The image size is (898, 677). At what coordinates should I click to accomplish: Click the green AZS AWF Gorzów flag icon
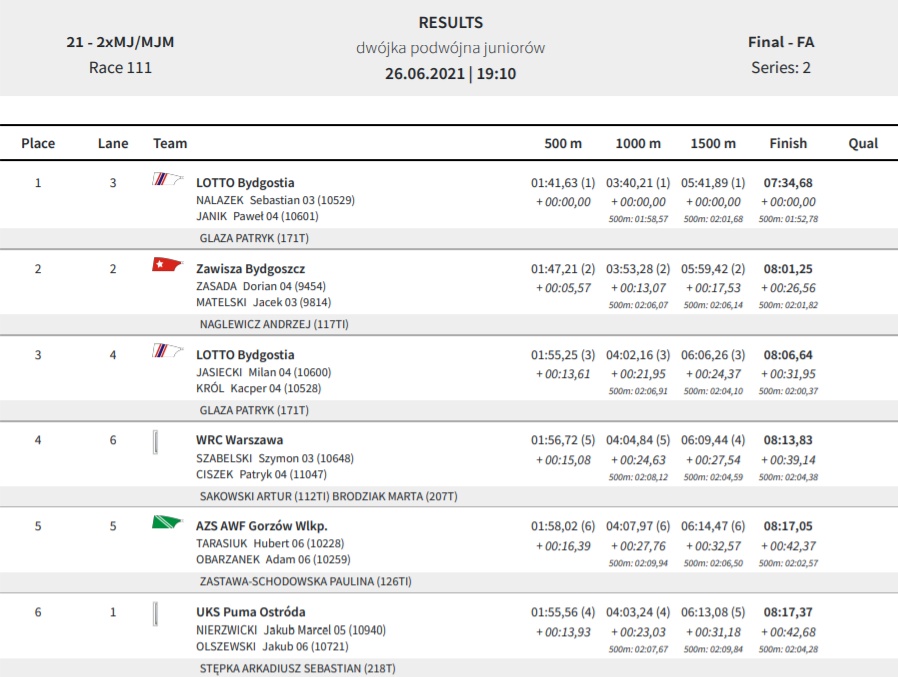click(x=167, y=522)
